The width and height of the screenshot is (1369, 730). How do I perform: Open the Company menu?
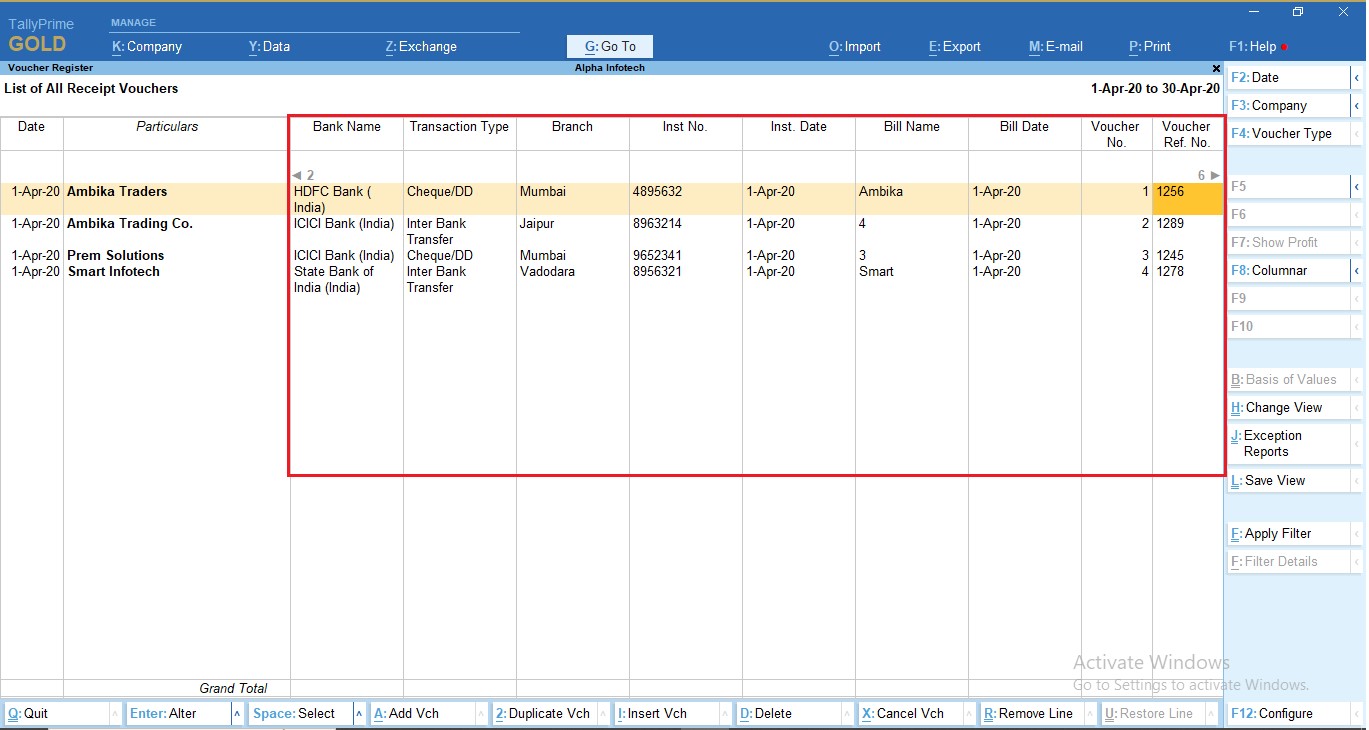pyautogui.click(x=147, y=47)
